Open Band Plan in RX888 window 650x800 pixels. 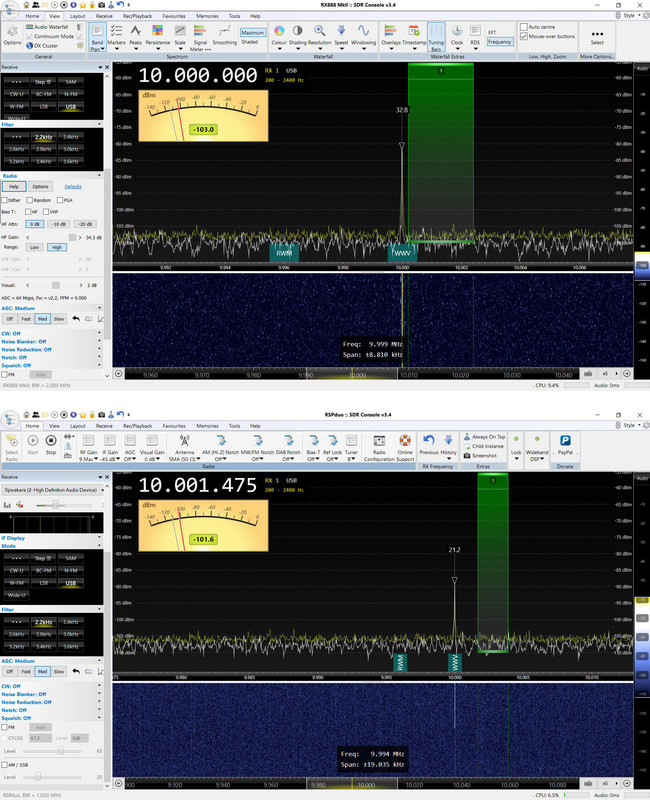(97, 37)
